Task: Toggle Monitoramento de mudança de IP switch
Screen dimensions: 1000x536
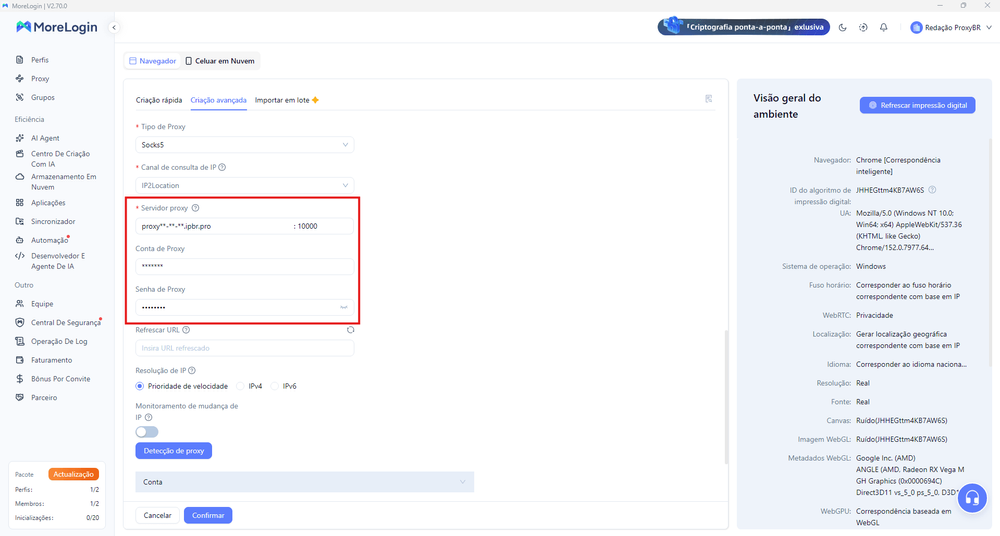Action: 147,432
